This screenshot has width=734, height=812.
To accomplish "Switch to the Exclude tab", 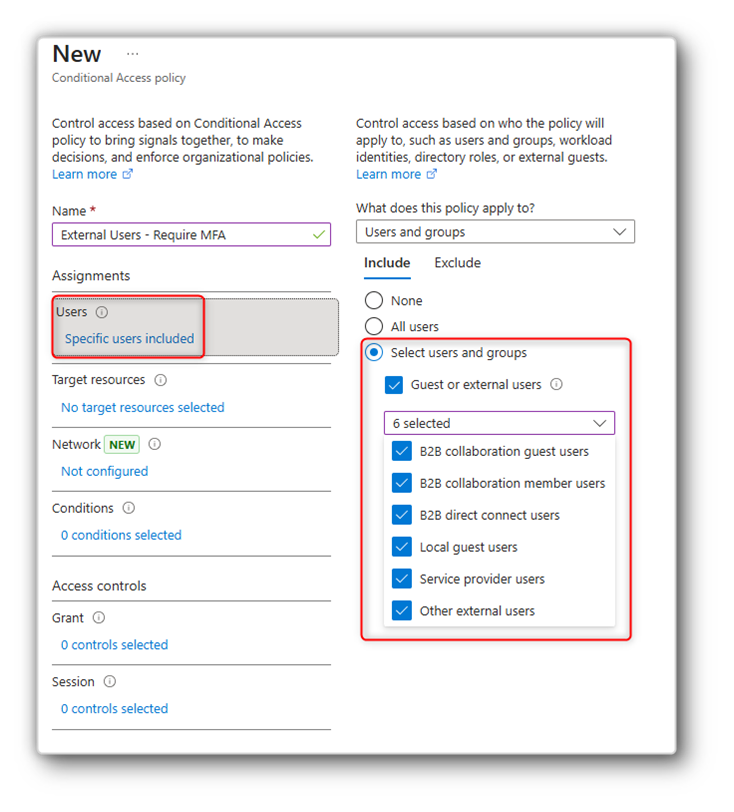I will click(x=457, y=264).
